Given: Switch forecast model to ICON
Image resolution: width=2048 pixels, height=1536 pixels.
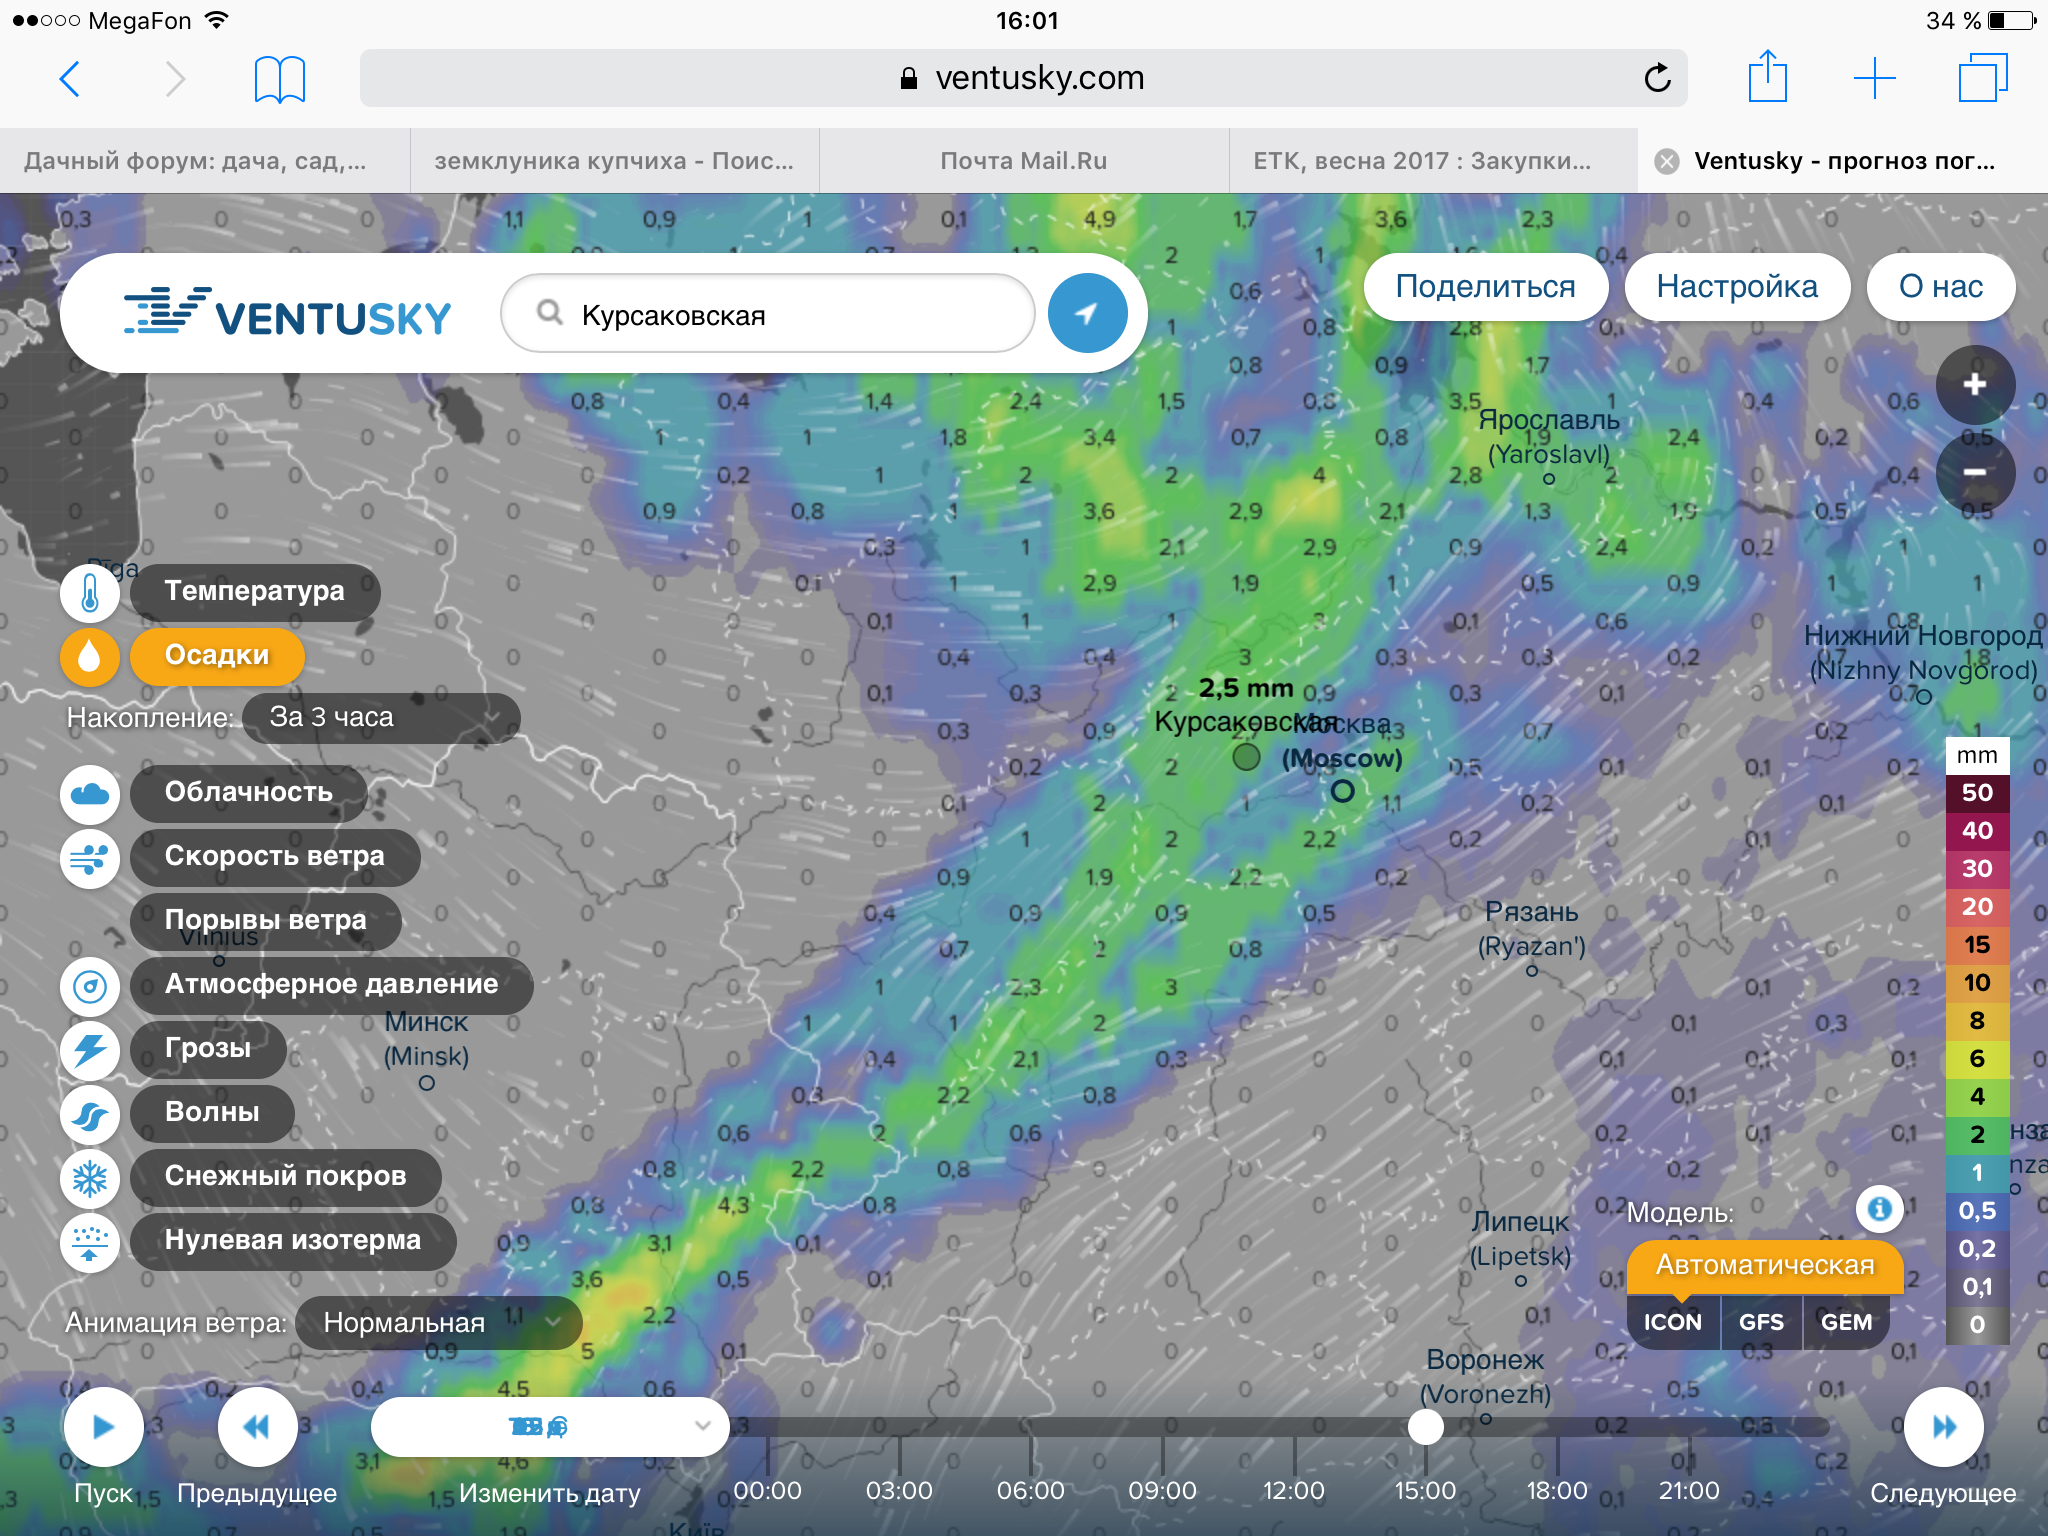Looking at the screenshot, I should (1672, 1322).
